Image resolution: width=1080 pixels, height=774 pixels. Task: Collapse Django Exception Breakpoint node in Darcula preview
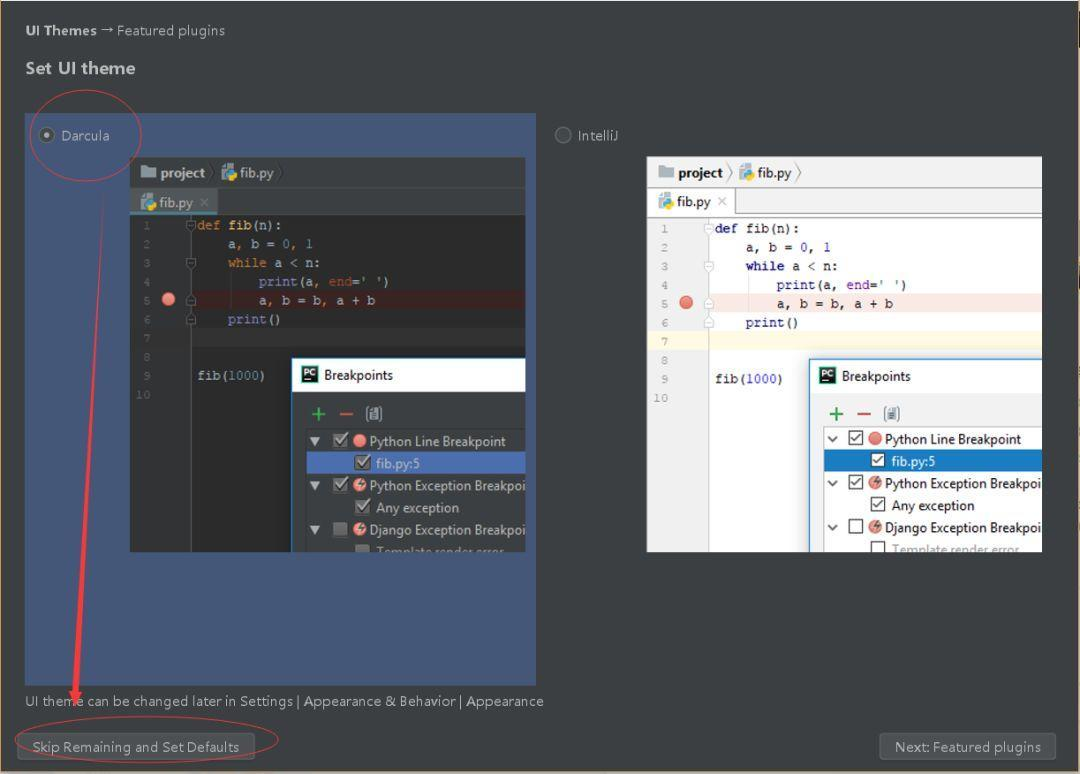coord(315,530)
